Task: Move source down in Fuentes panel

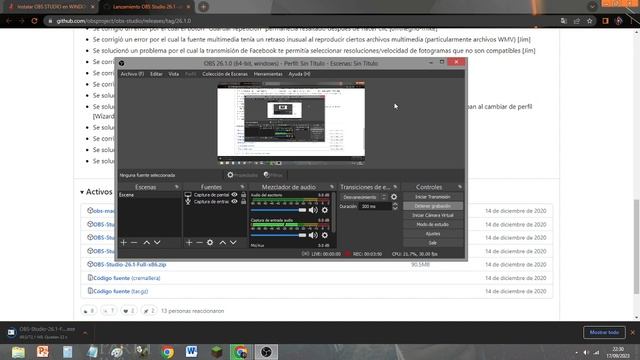Action: click(233, 242)
